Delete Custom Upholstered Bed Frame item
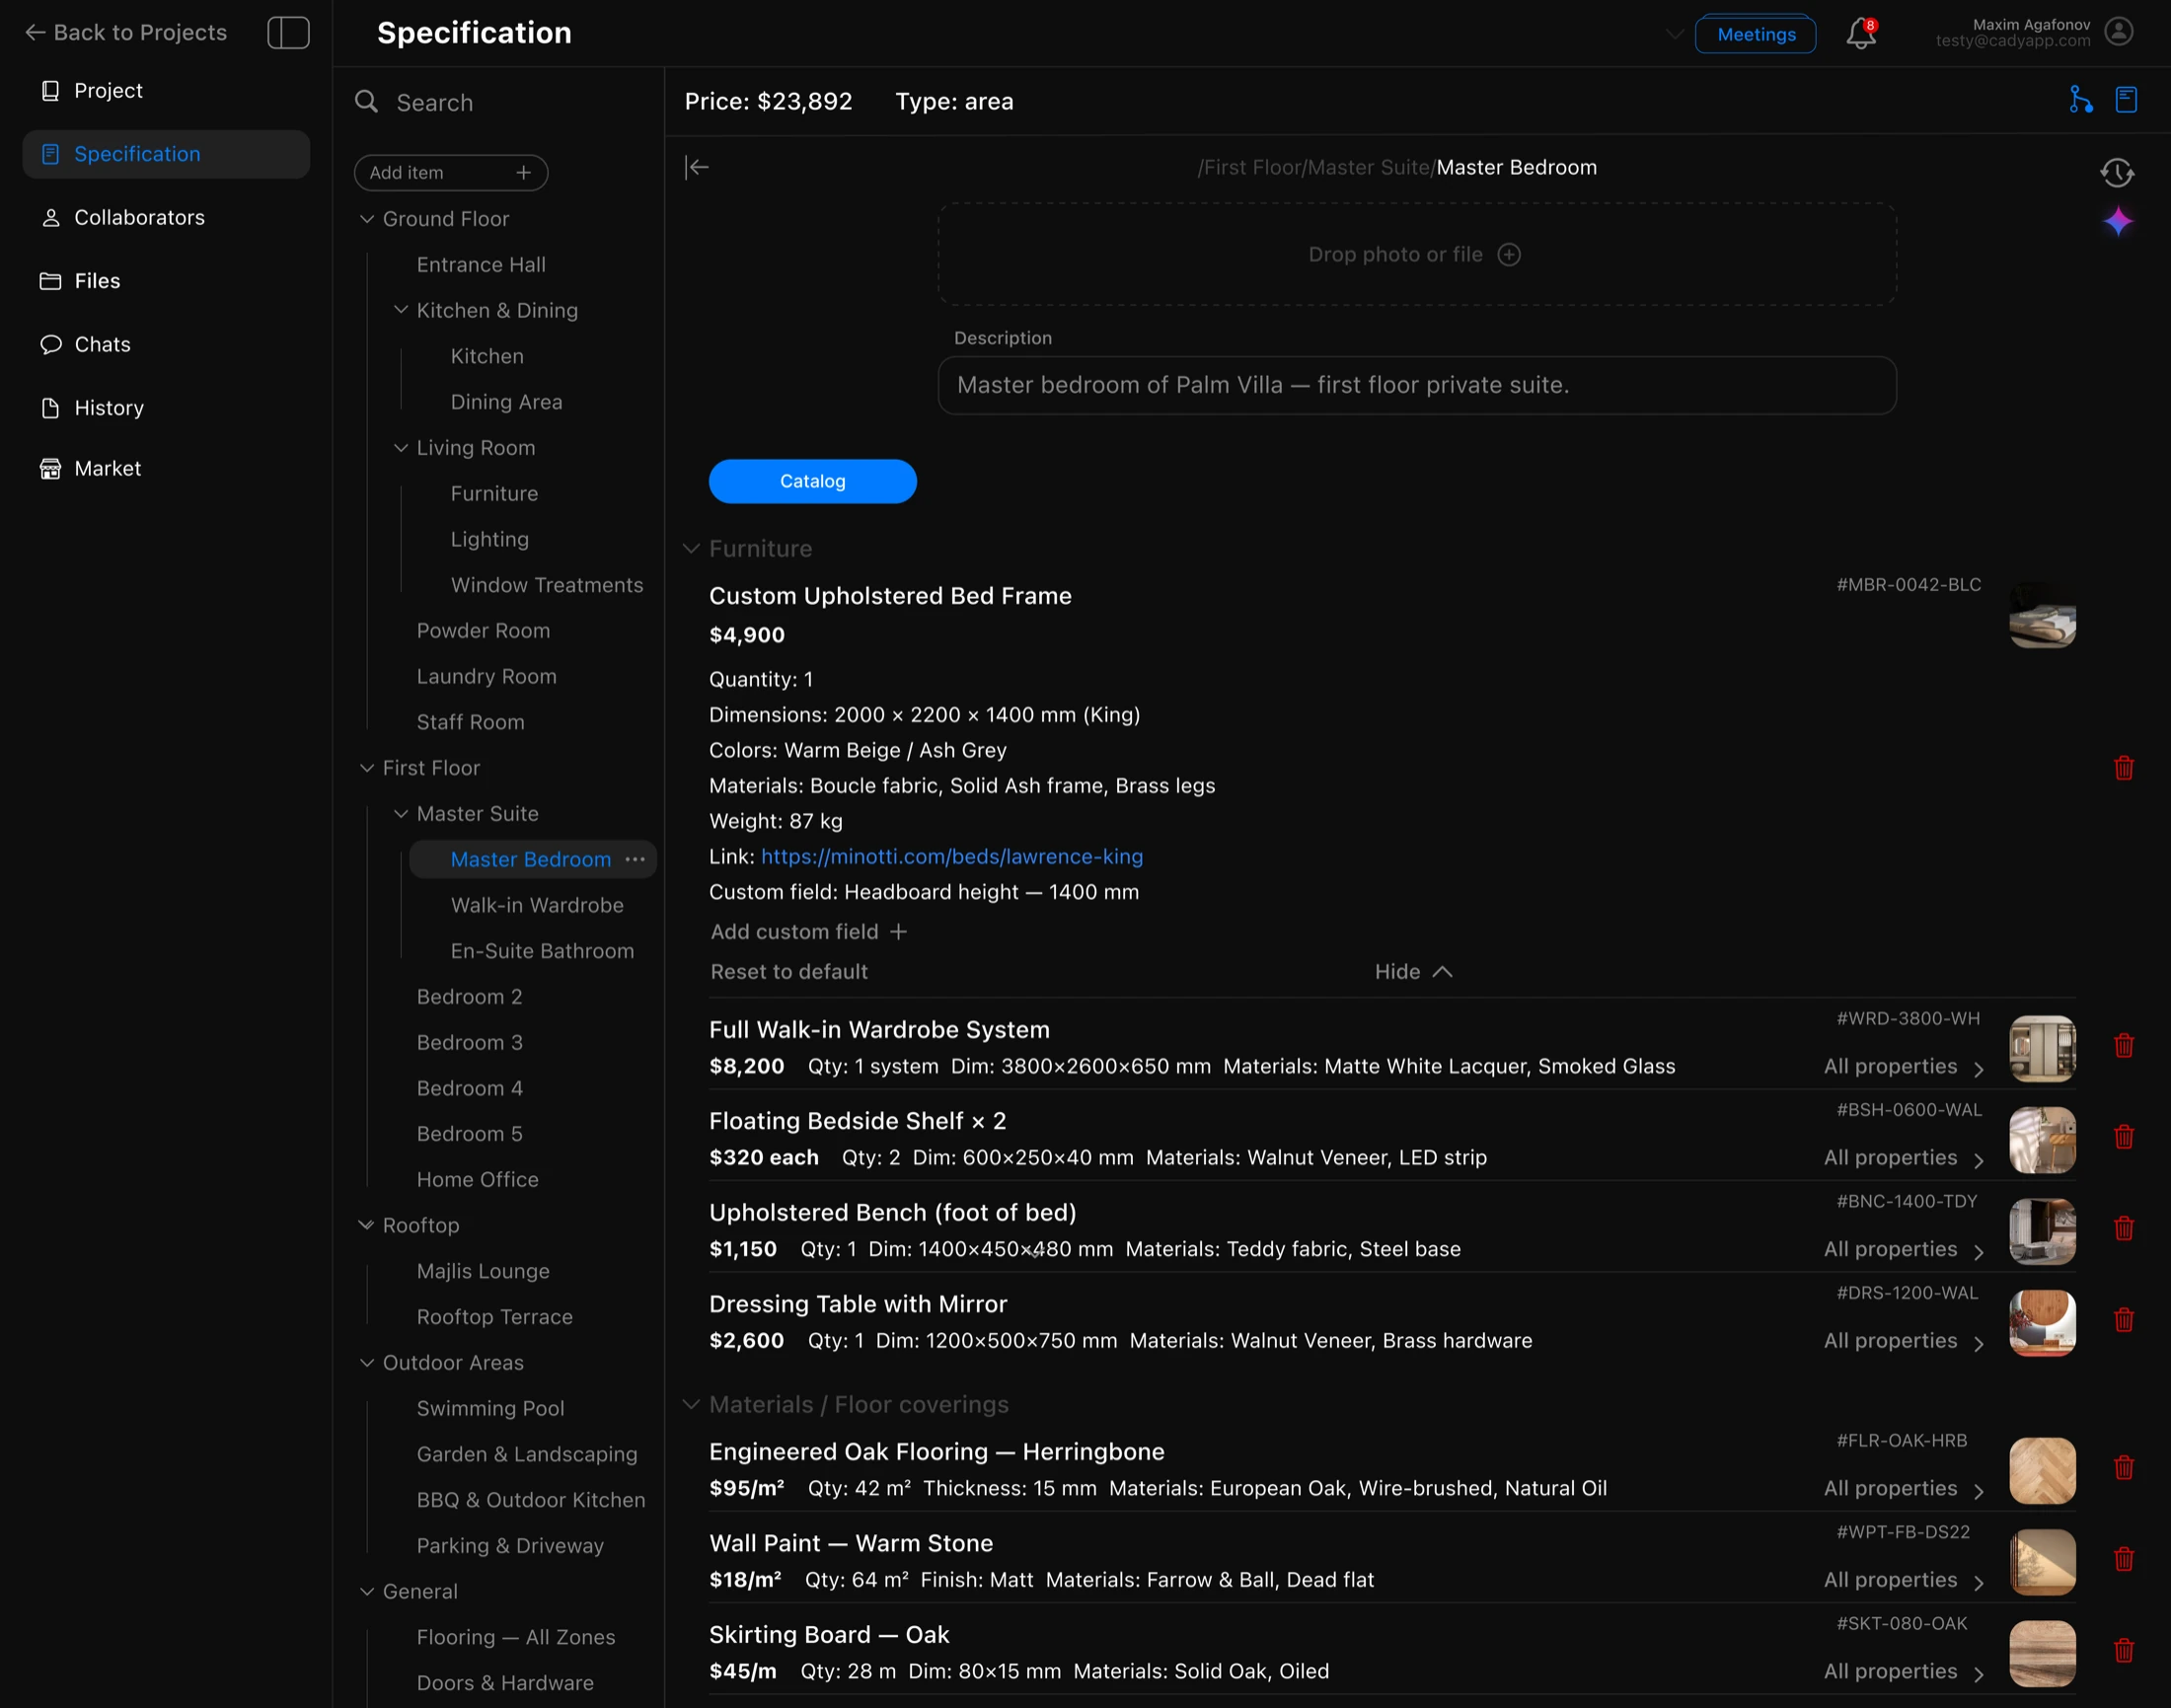Screen dimensions: 2171x1708 [x=2124, y=768]
